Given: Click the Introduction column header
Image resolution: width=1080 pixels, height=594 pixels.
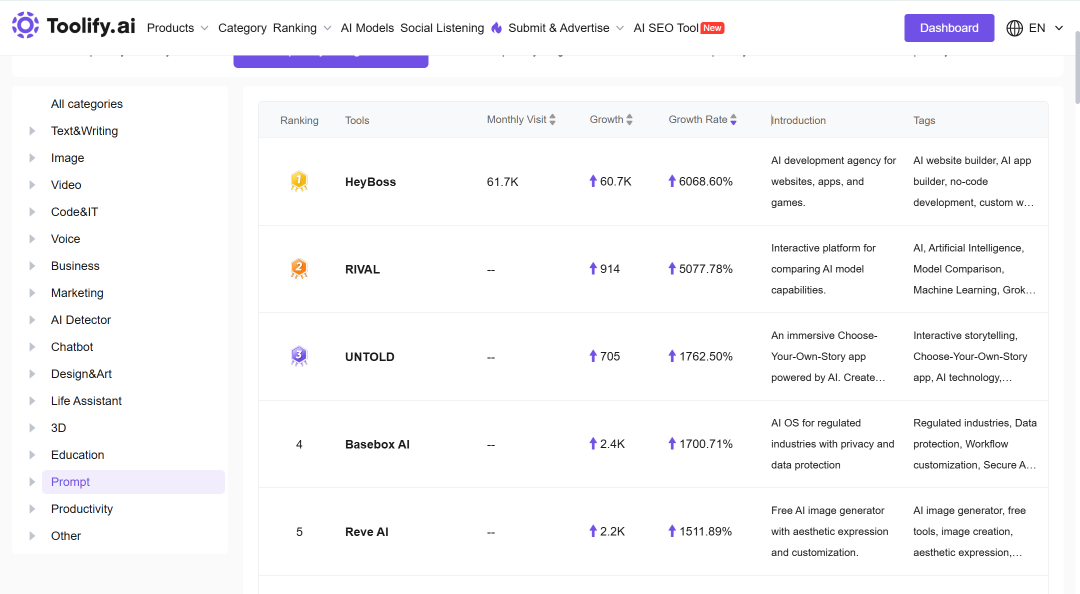Looking at the screenshot, I should click(x=798, y=120).
